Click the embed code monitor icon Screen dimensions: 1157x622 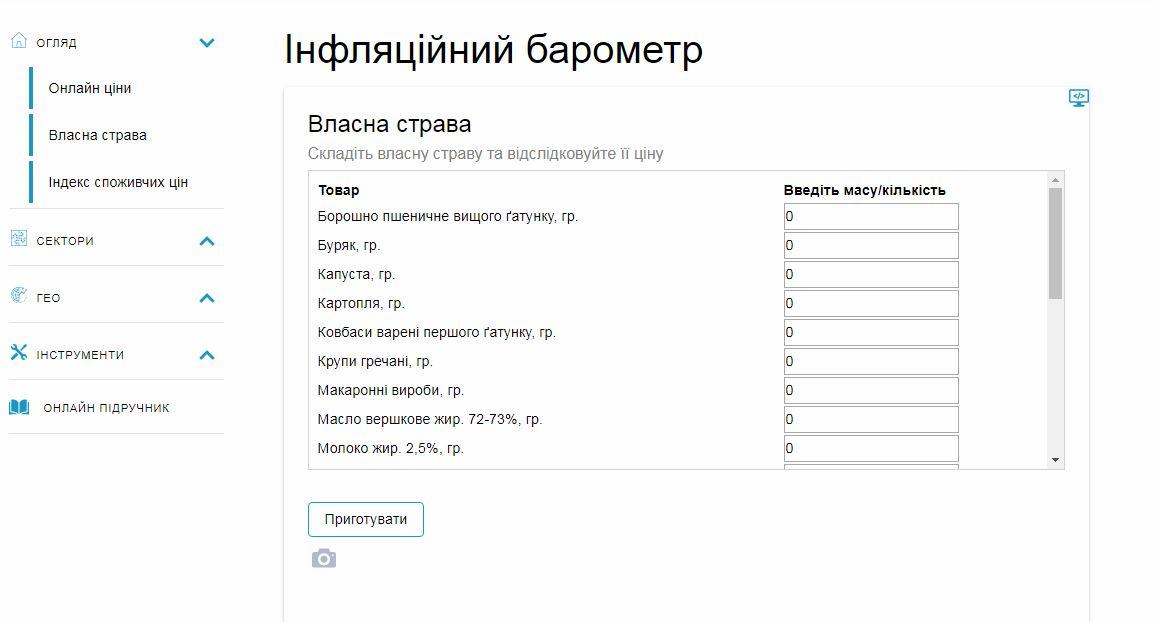point(1078,98)
